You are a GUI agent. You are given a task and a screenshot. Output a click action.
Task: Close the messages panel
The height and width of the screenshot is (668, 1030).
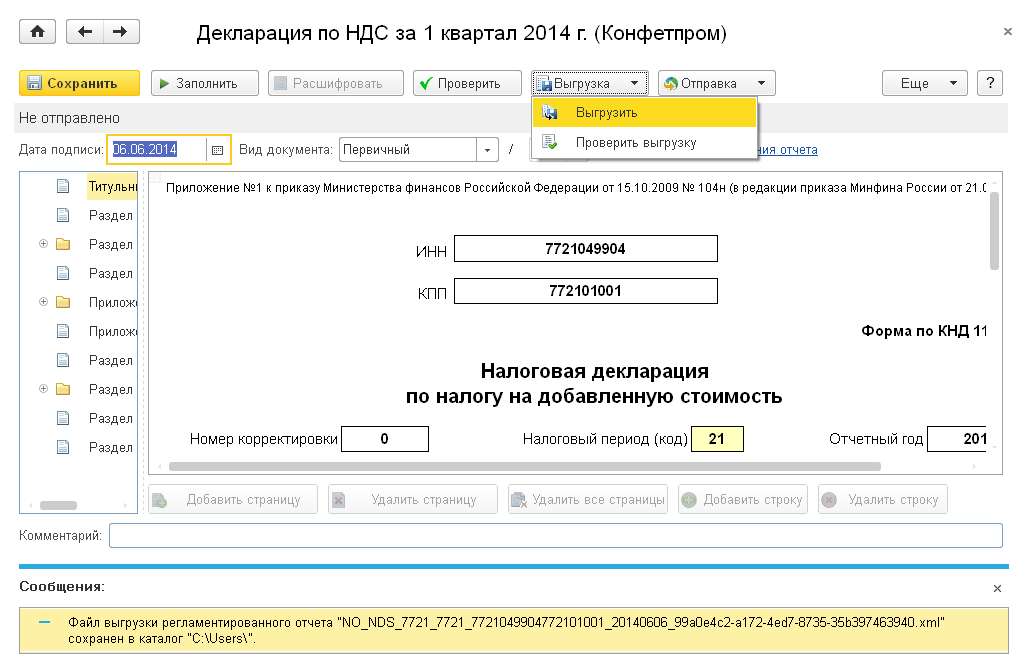(x=996, y=589)
